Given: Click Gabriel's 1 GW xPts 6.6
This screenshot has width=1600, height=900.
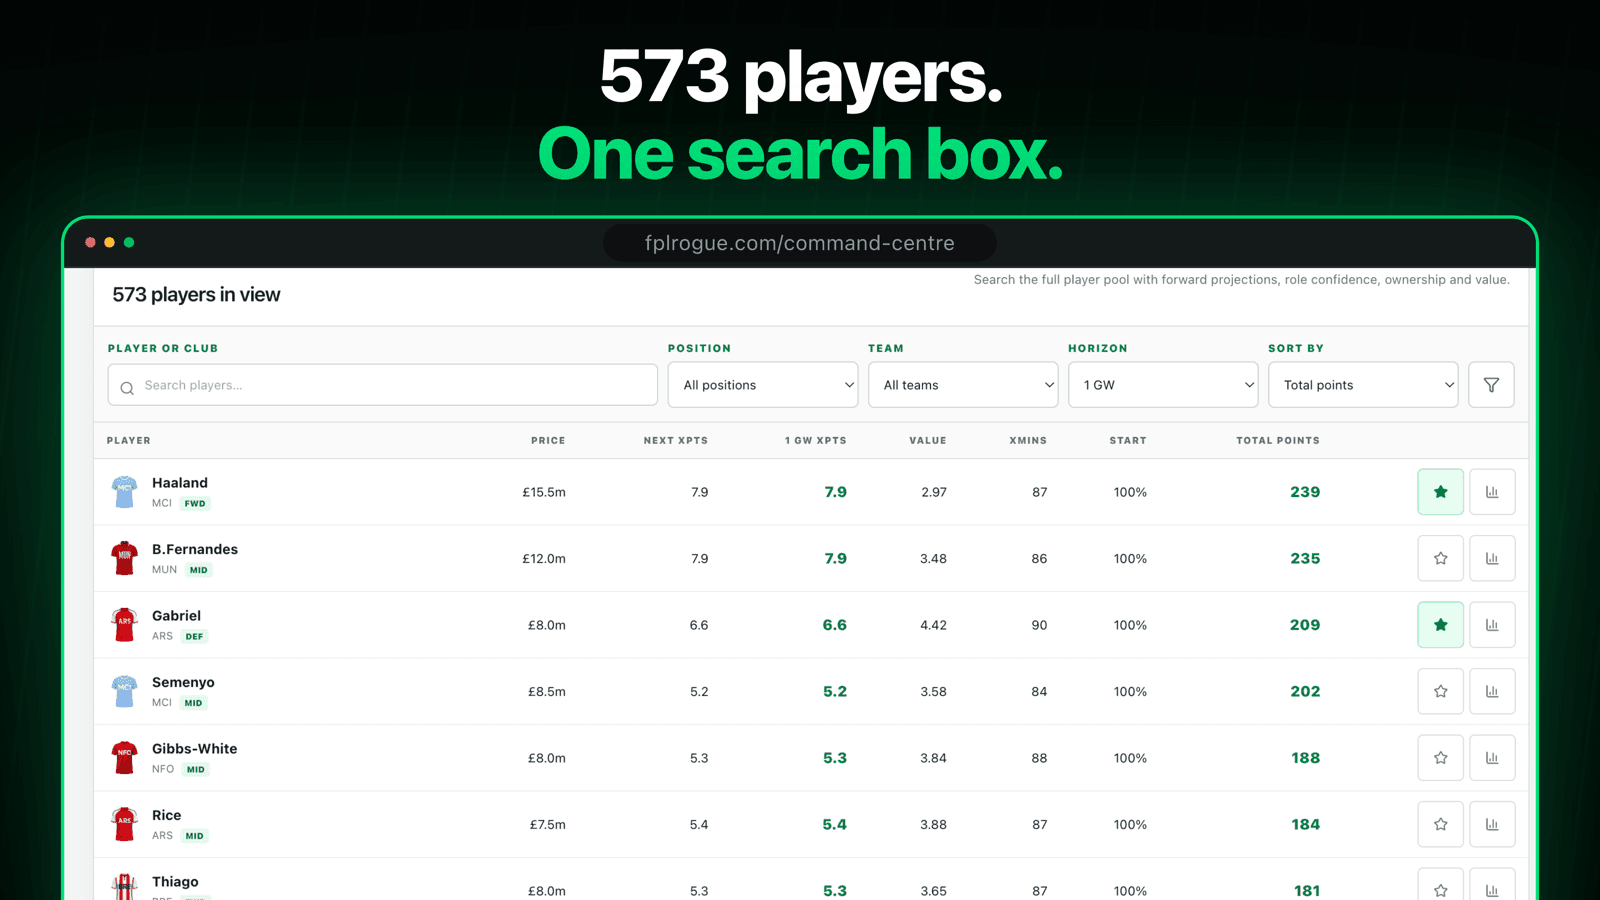Looking at the screenshot, I should click(835, 625).
